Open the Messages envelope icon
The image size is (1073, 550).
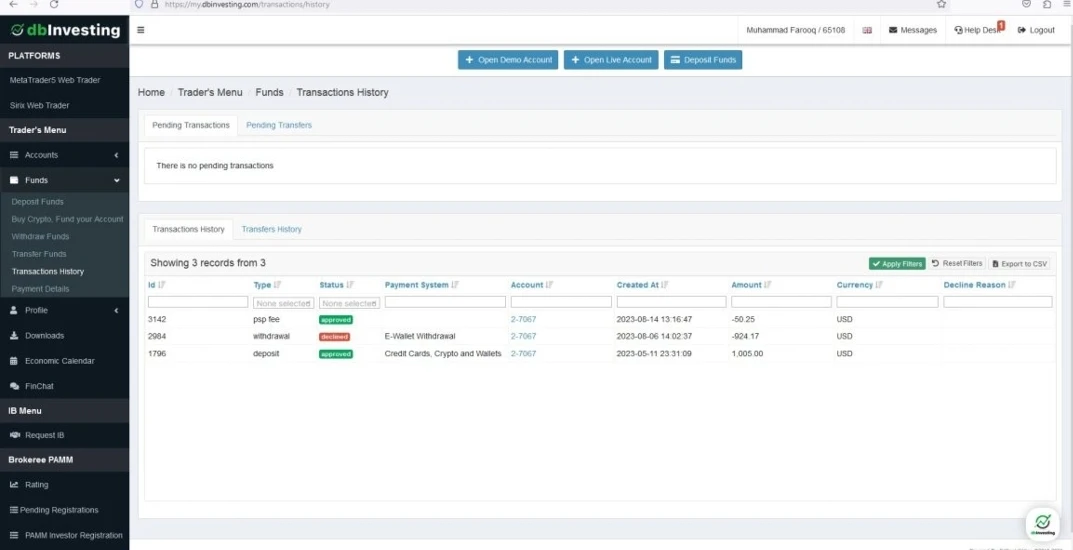click(x=893, y=30)
